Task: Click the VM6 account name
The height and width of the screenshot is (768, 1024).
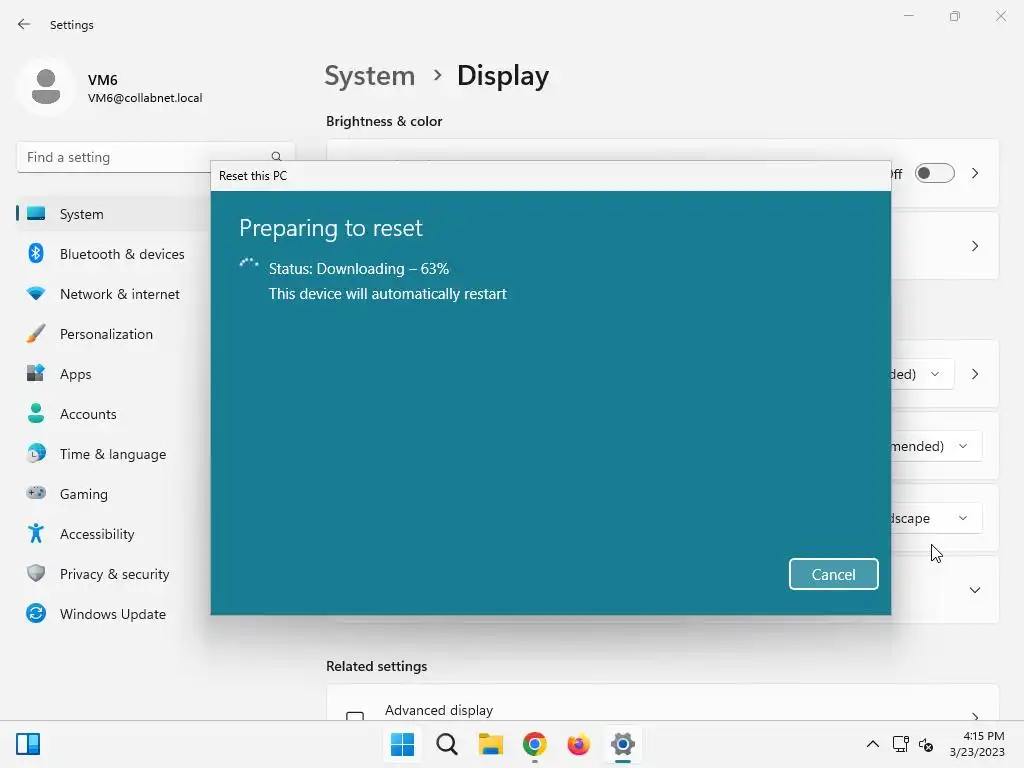Action: pyautogui.click(x=103, y=80)
